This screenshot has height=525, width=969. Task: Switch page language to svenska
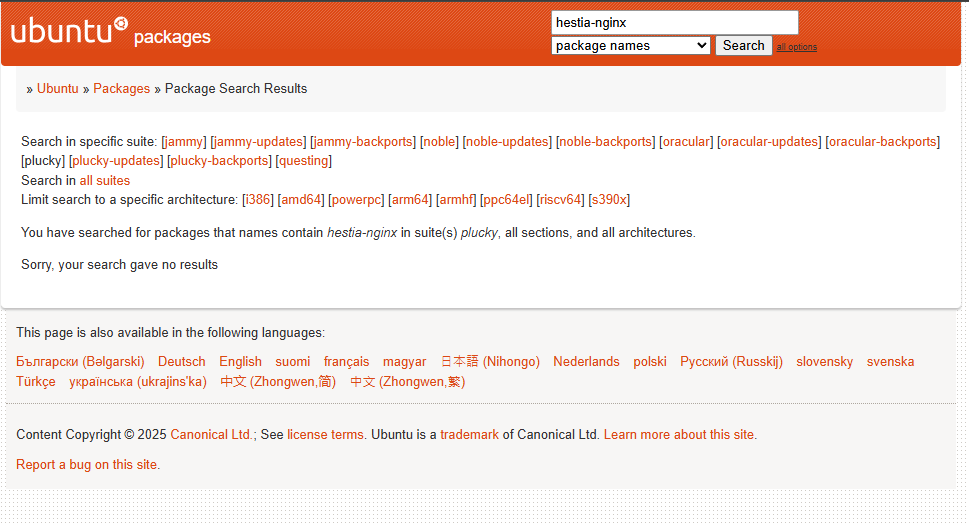891,361
